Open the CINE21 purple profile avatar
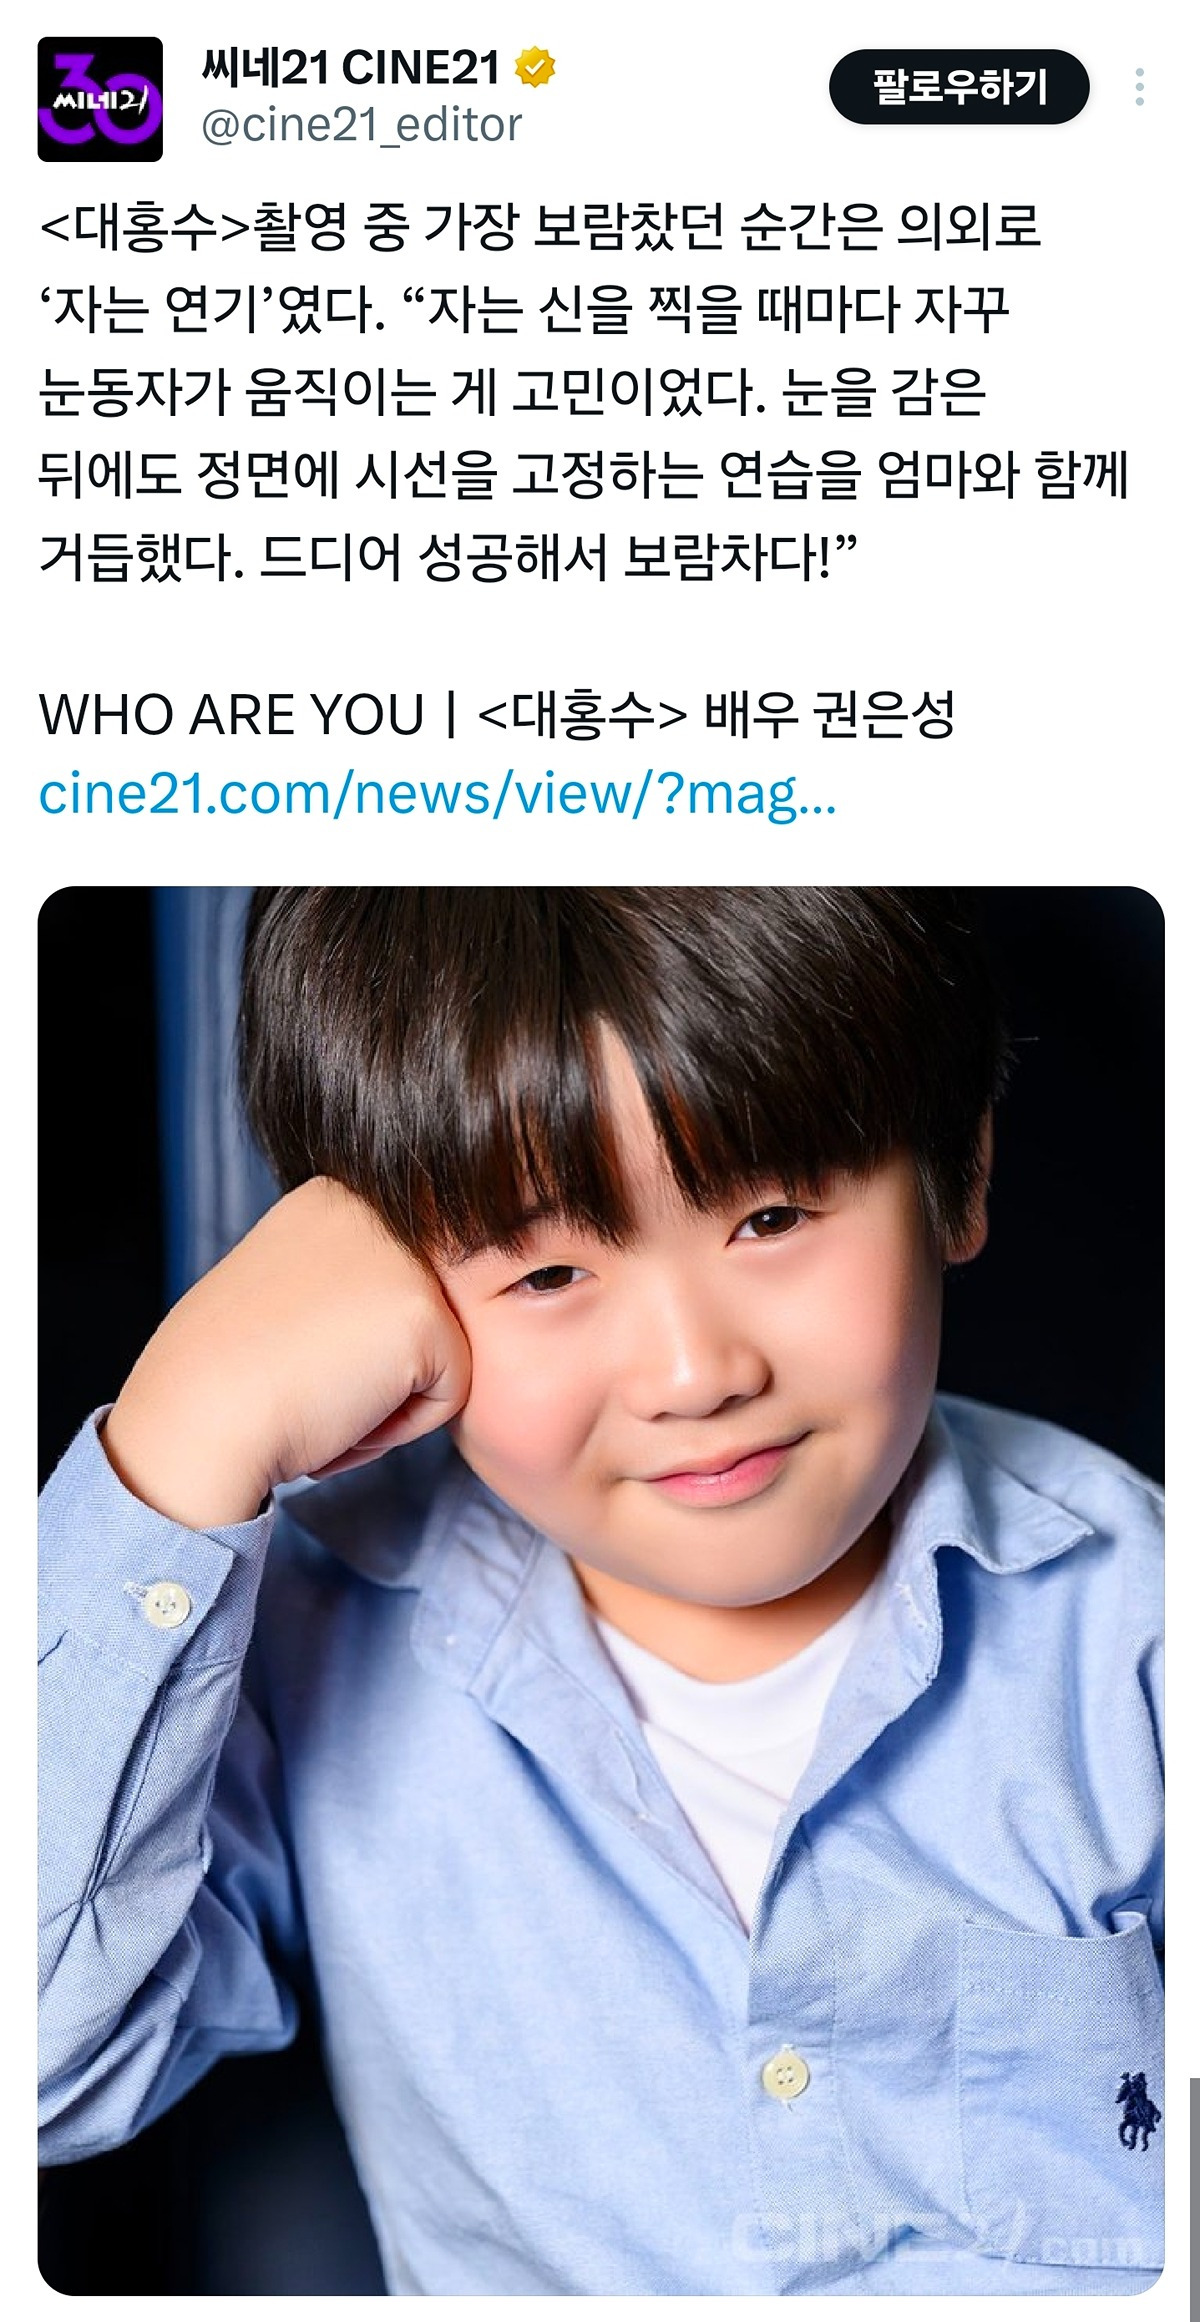1200x2322 pixels. click(x=100, y=99)
